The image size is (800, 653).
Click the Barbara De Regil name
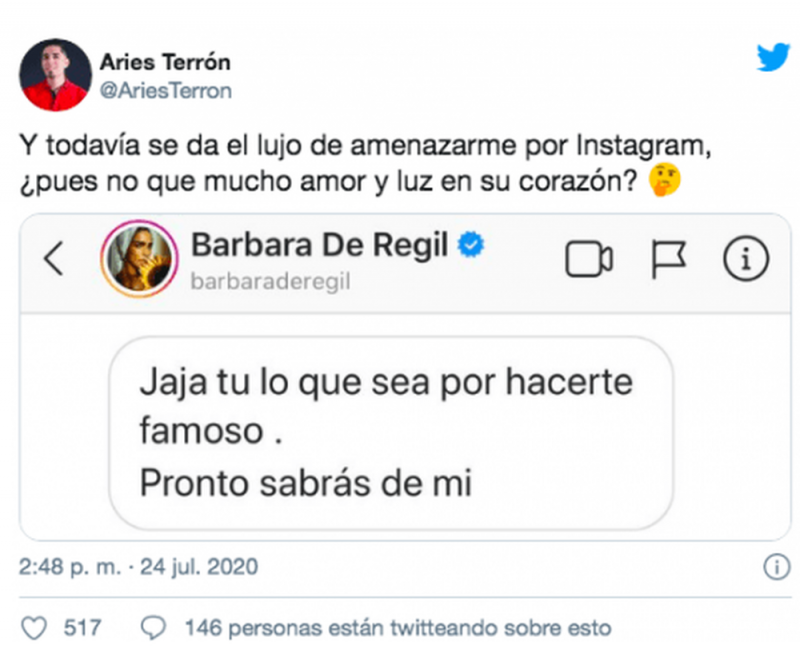click(319, 245)
